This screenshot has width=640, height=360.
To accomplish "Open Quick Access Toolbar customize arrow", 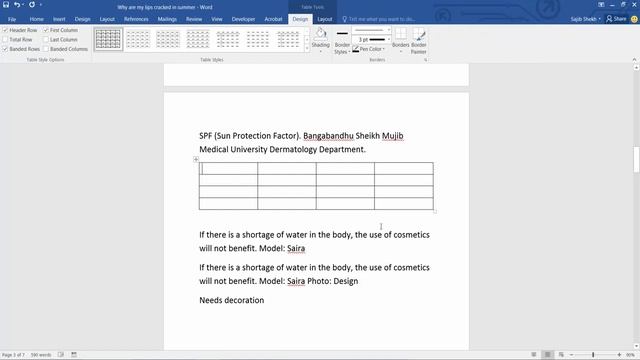I will [x=41, y=5].
